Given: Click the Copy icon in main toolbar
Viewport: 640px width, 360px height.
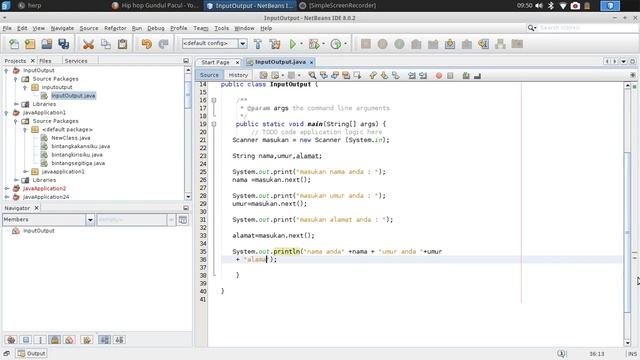Looking at the screenshot, I should [105, 44].
